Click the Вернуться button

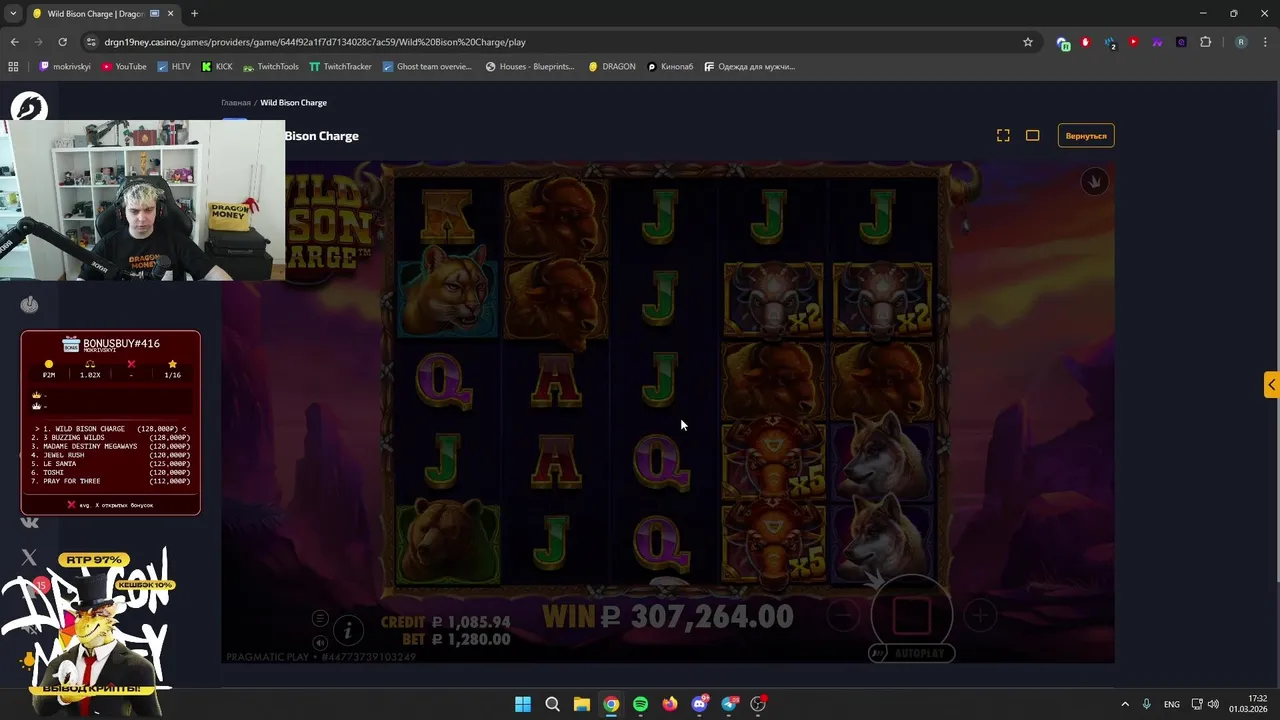click(x=1086, y=135)
